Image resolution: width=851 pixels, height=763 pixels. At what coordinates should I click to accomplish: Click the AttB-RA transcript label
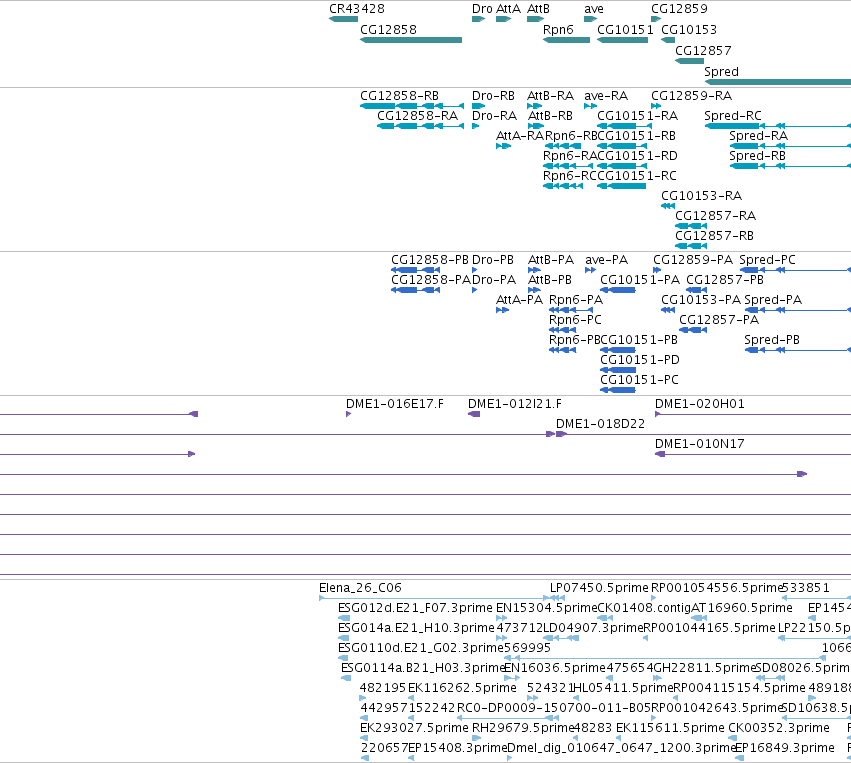pyautogui.click(x=550, y=96)
